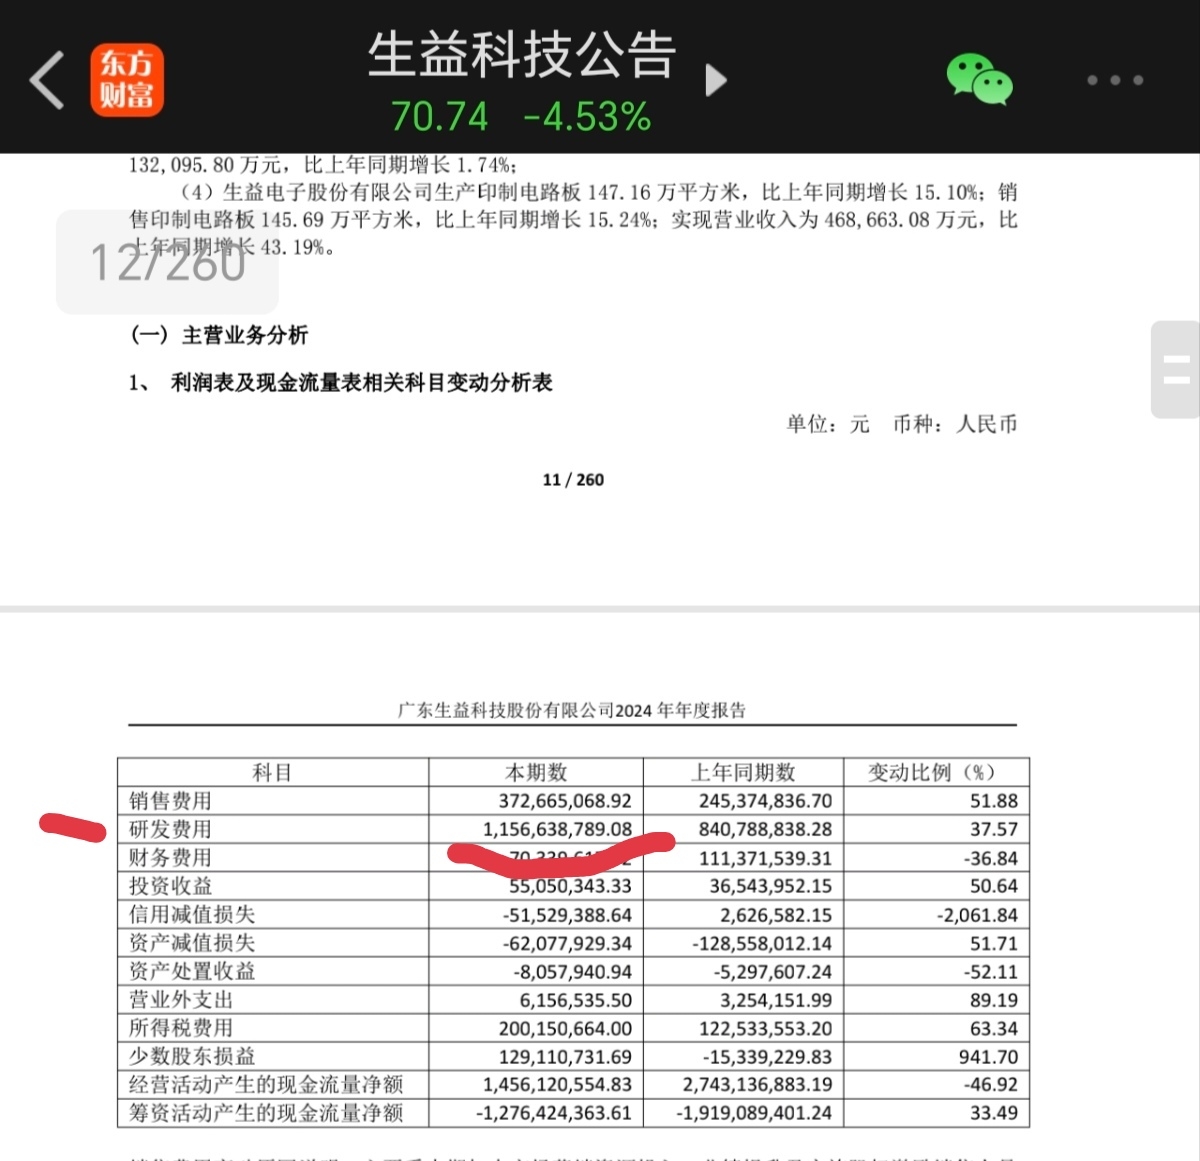This screenshot has width=1200, height=1161.
Task: Tap percentage 63.34
Action: [994, 1028]
